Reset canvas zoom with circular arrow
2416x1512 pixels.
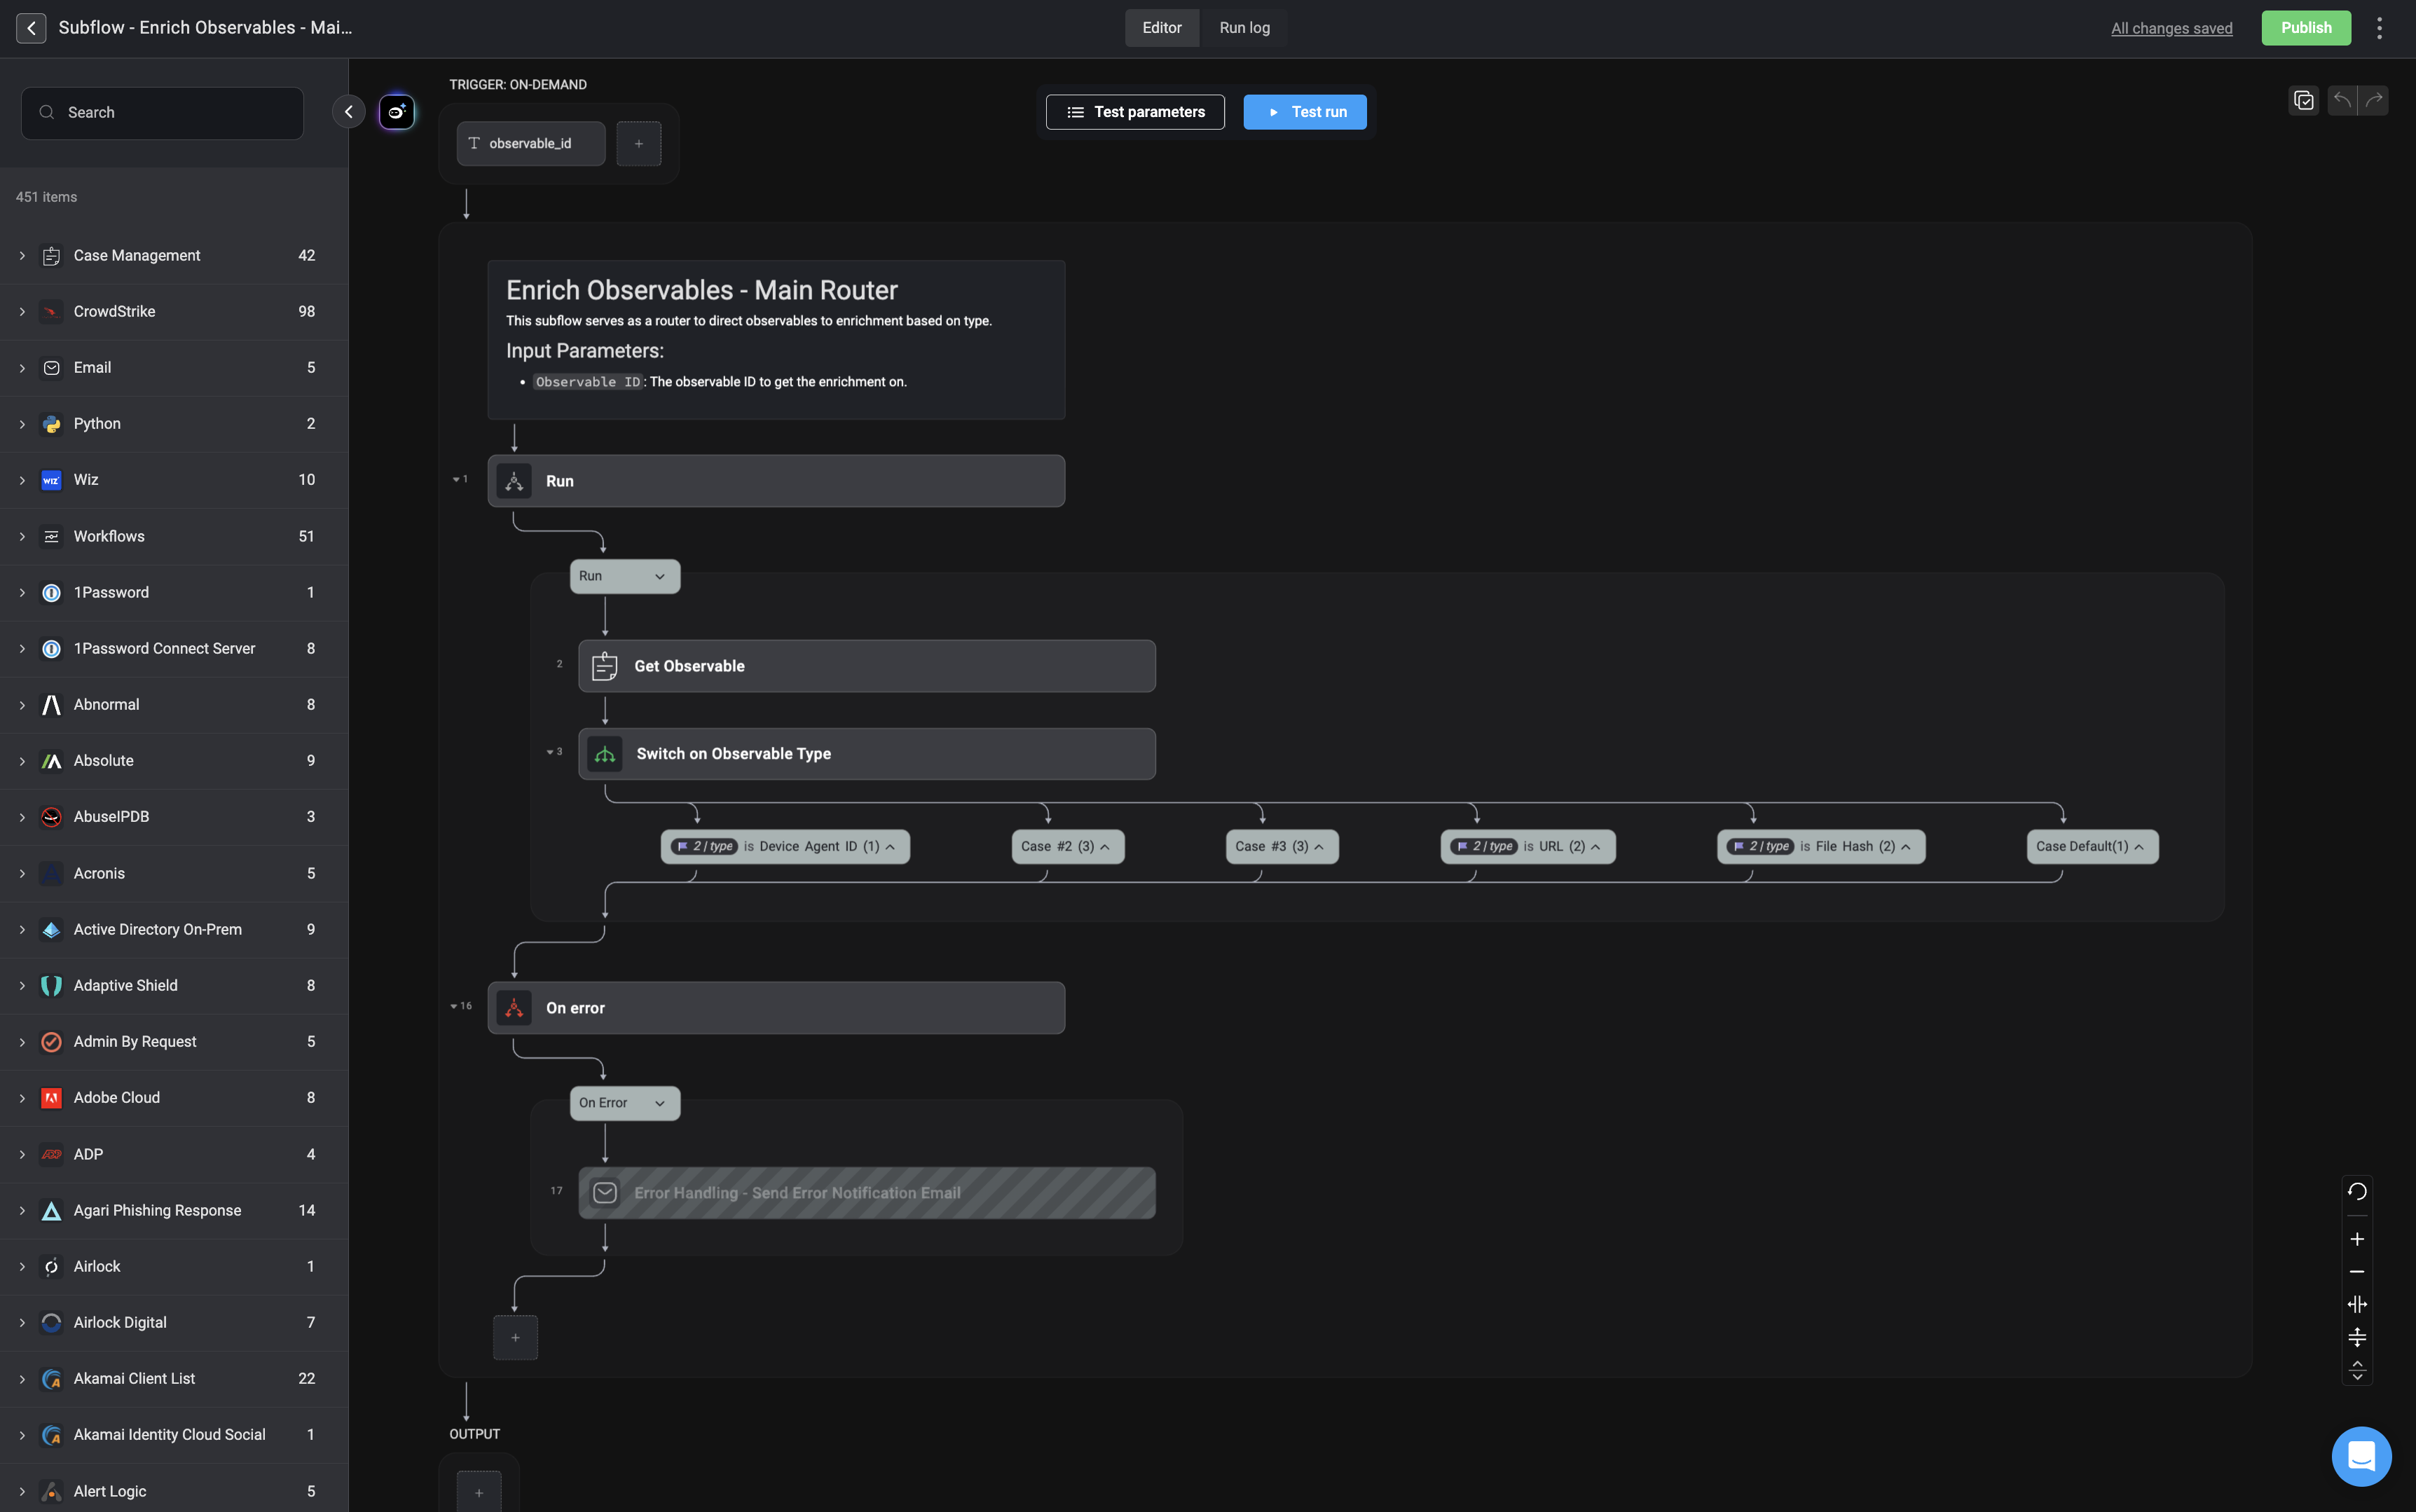tap(2357, 1191)
